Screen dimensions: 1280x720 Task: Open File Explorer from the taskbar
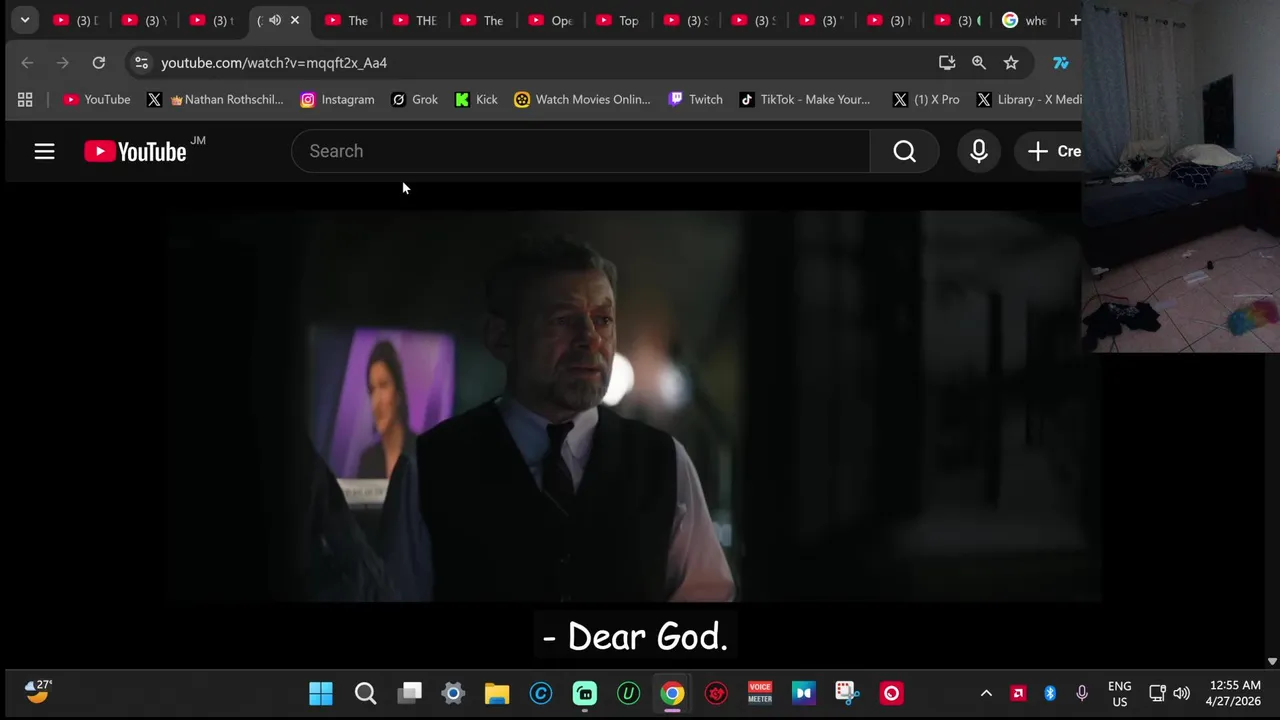pos(497,693)
